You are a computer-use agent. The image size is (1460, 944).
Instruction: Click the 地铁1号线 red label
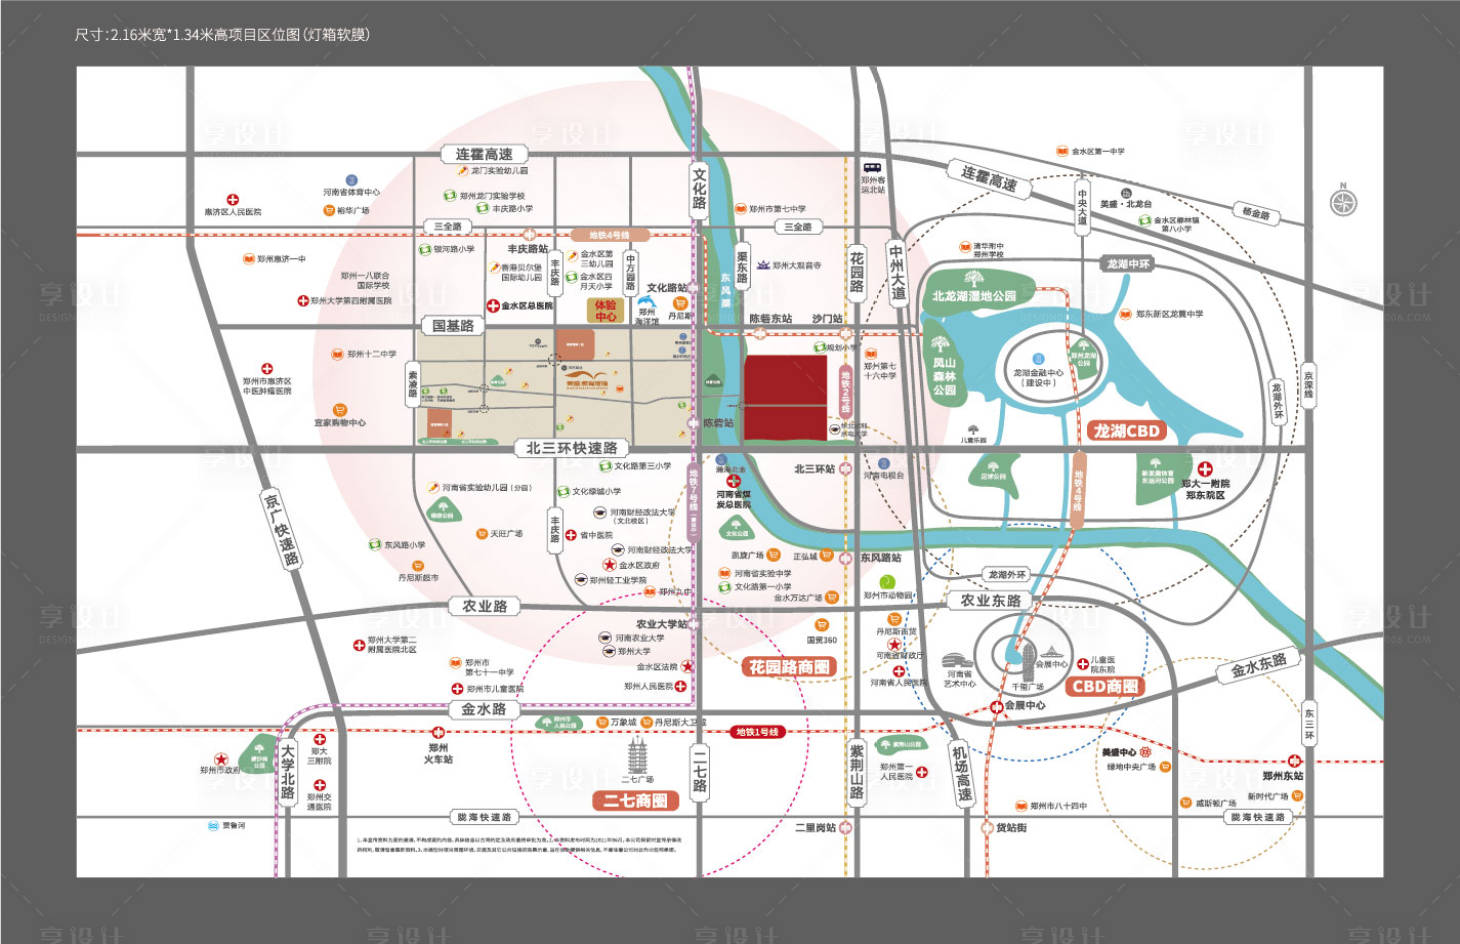(x=757, y=732)
